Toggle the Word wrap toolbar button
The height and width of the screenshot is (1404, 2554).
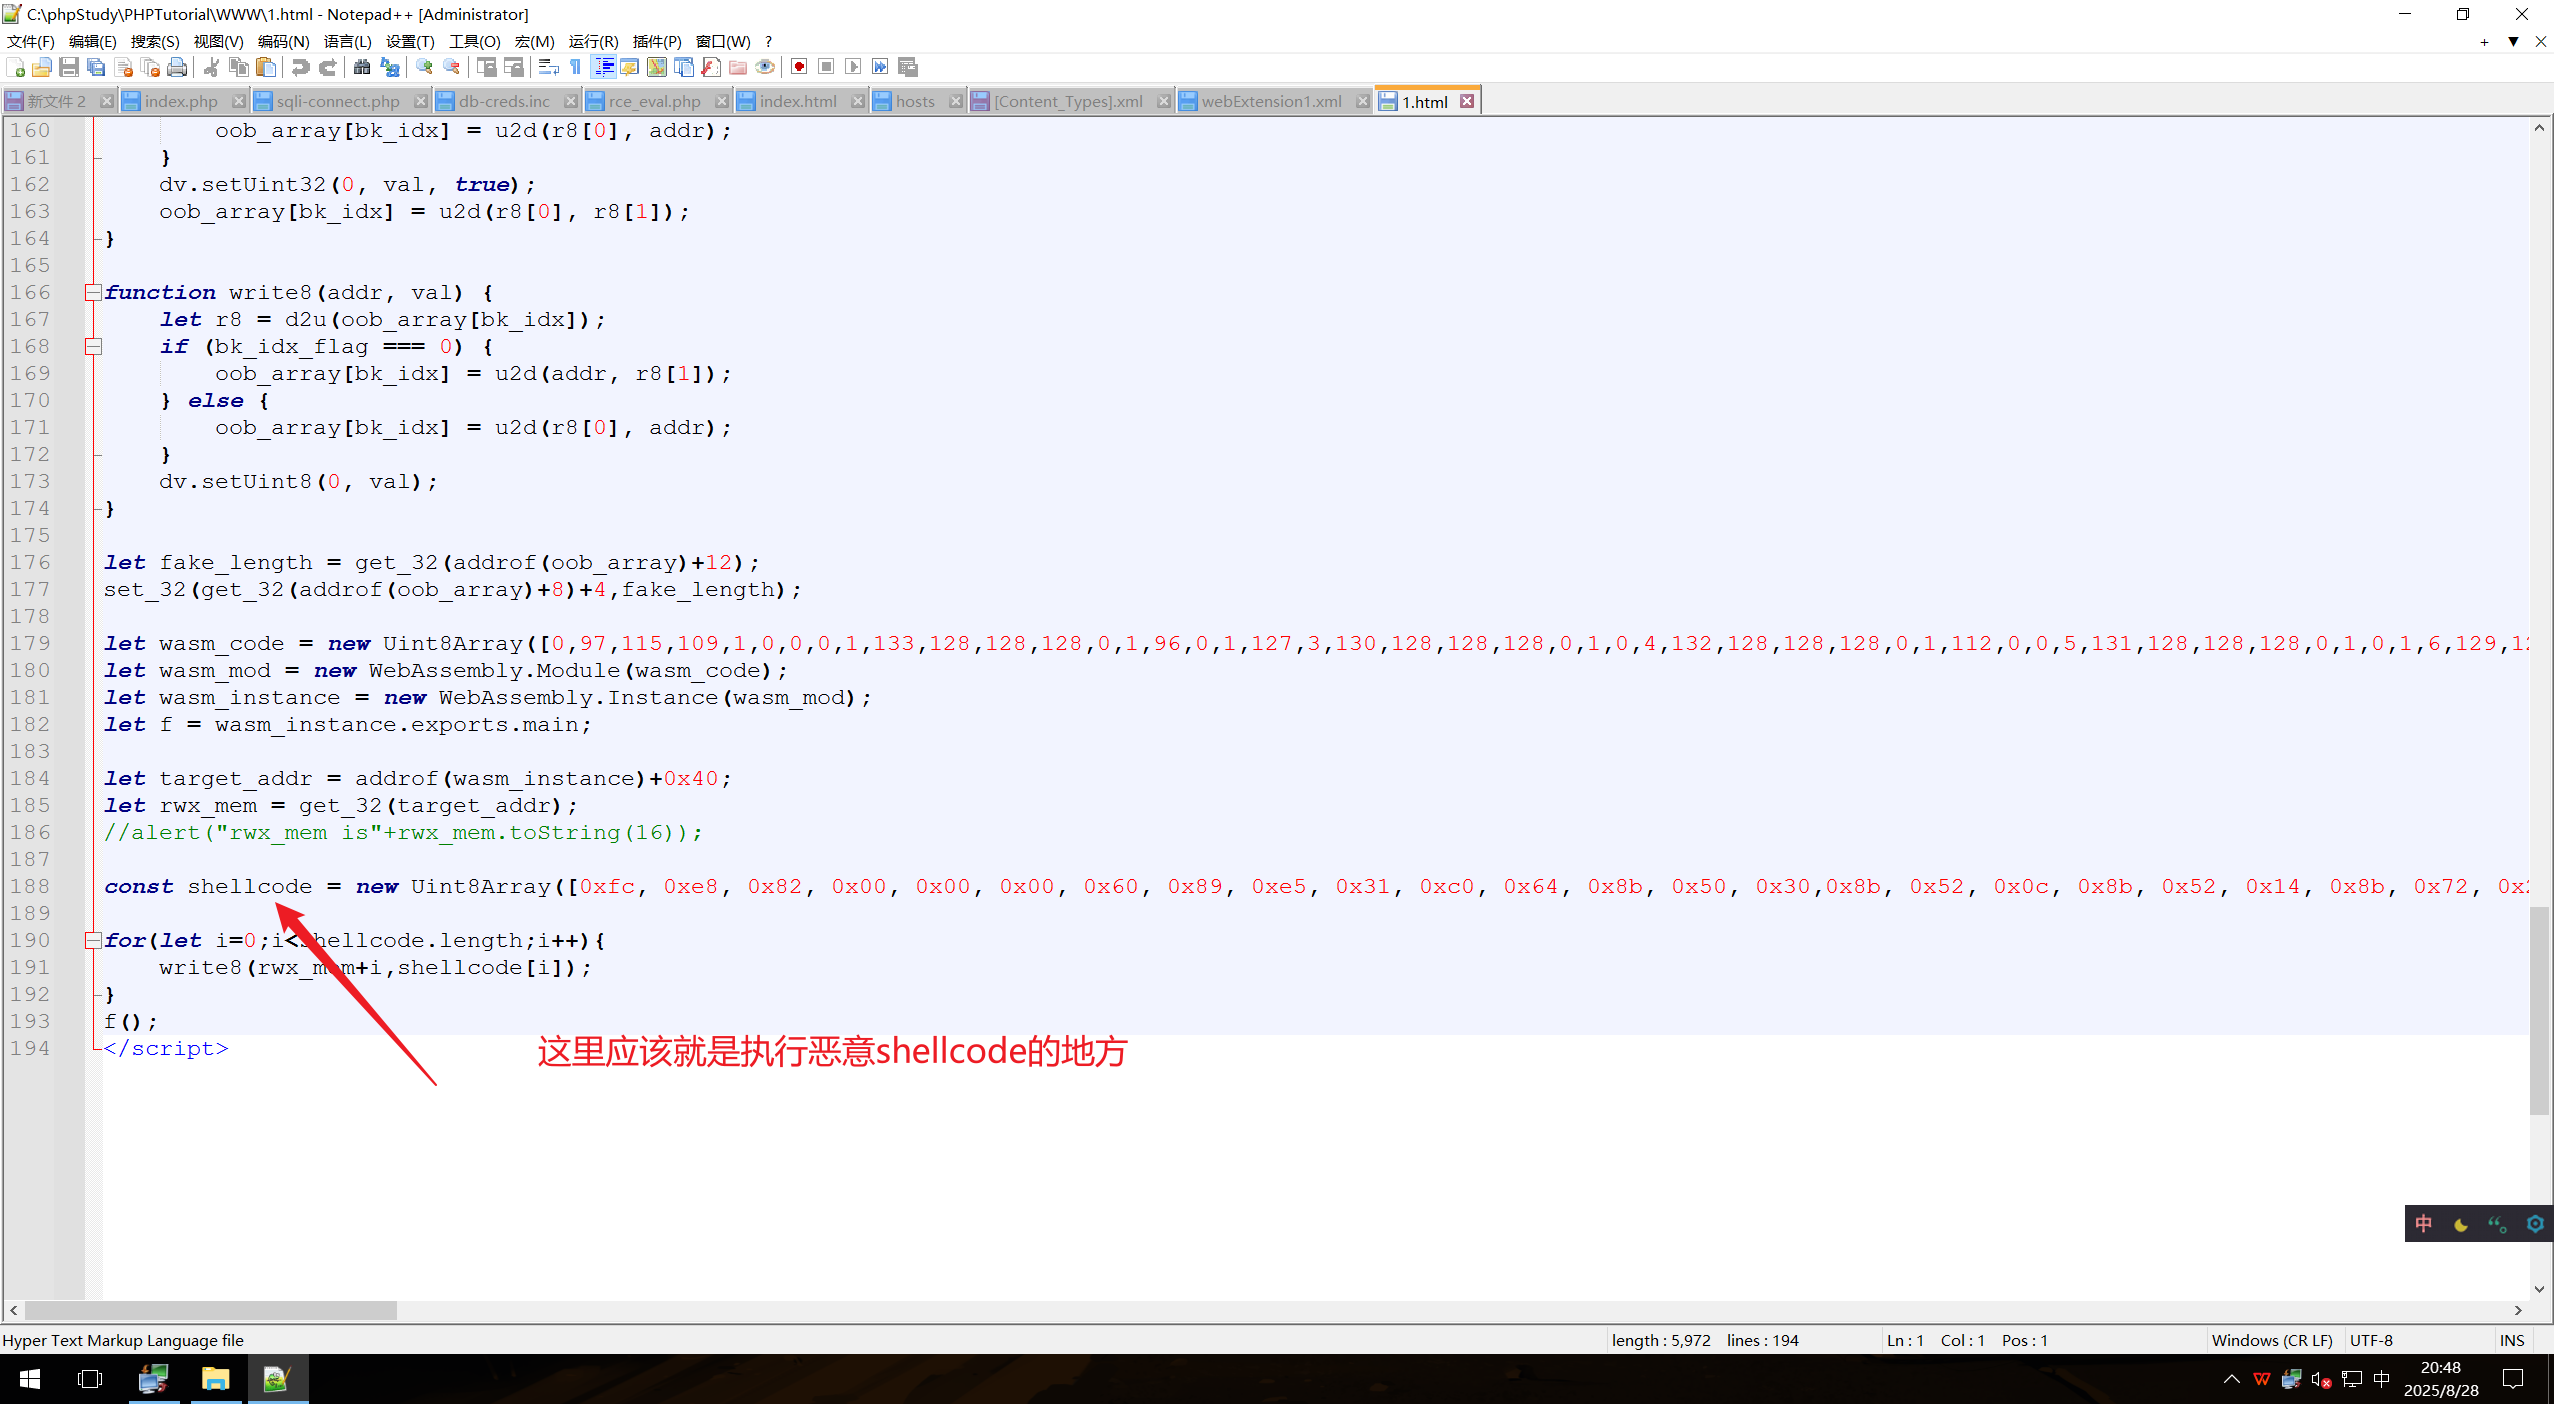(x=548, y=67)
